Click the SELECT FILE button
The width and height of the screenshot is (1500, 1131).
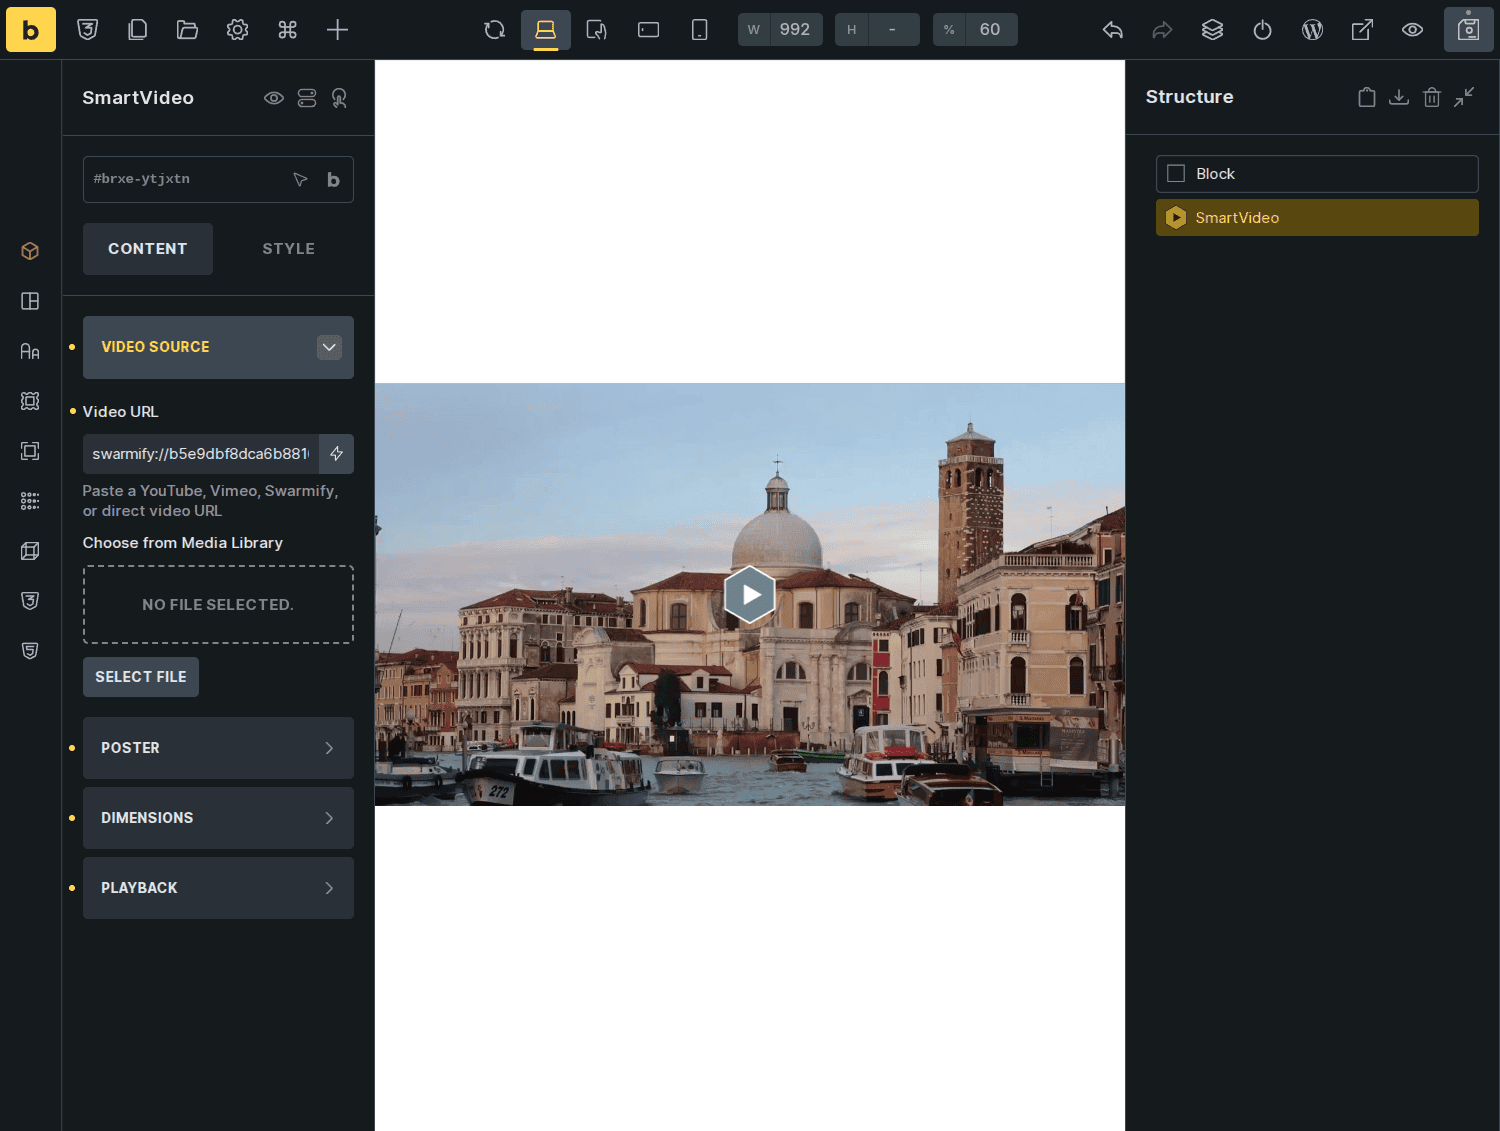[x=140, y=677]
